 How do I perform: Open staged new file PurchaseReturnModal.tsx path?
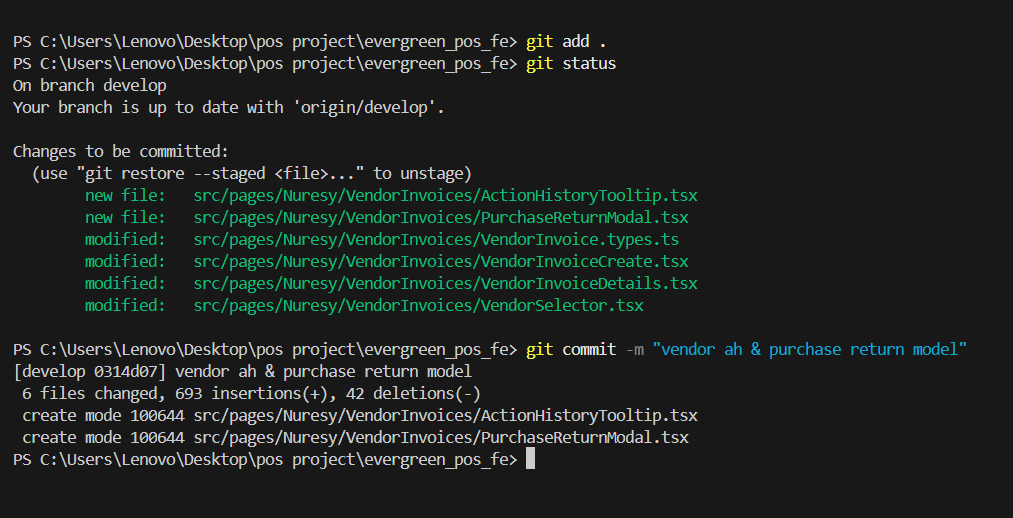pyautogui.click(x=440, y=217)
